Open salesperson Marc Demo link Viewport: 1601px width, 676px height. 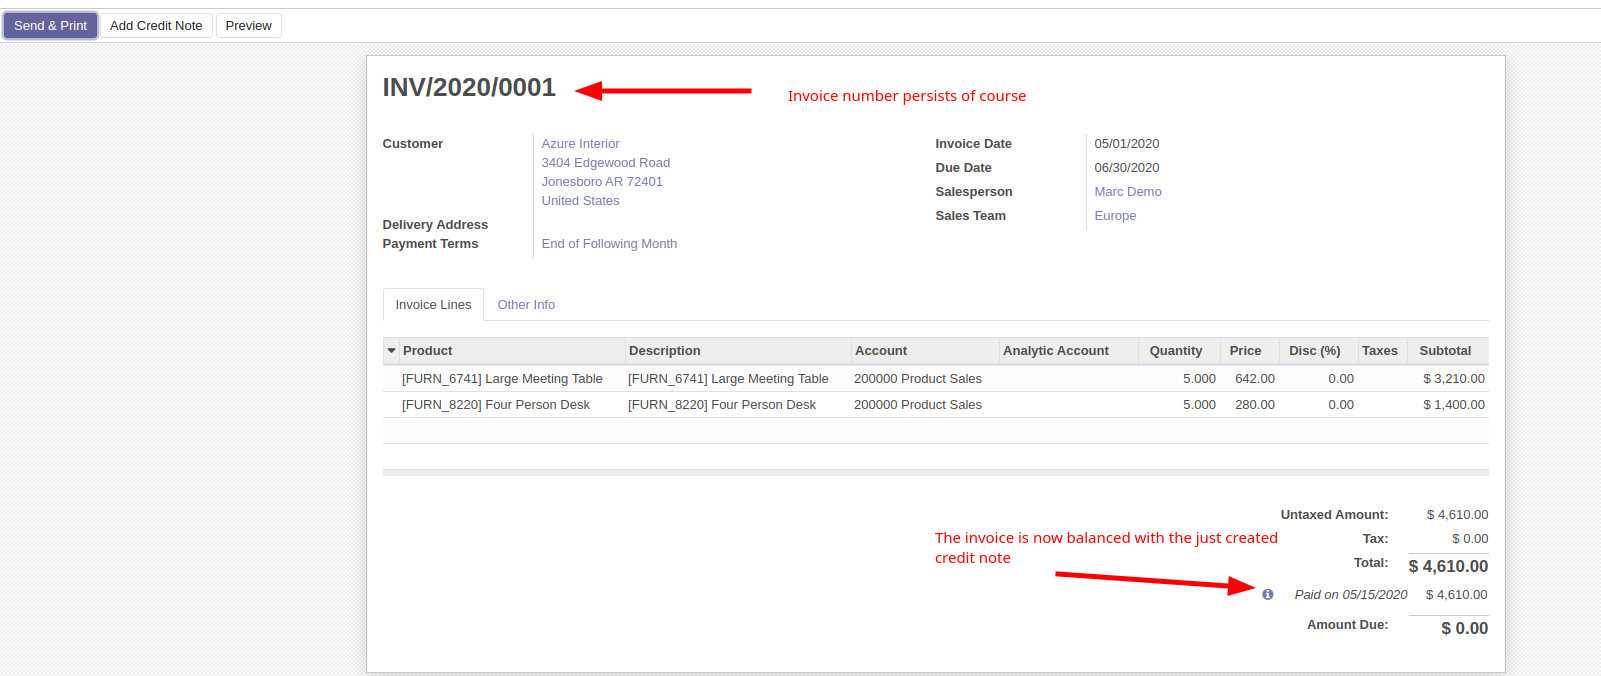[1127, 192]
